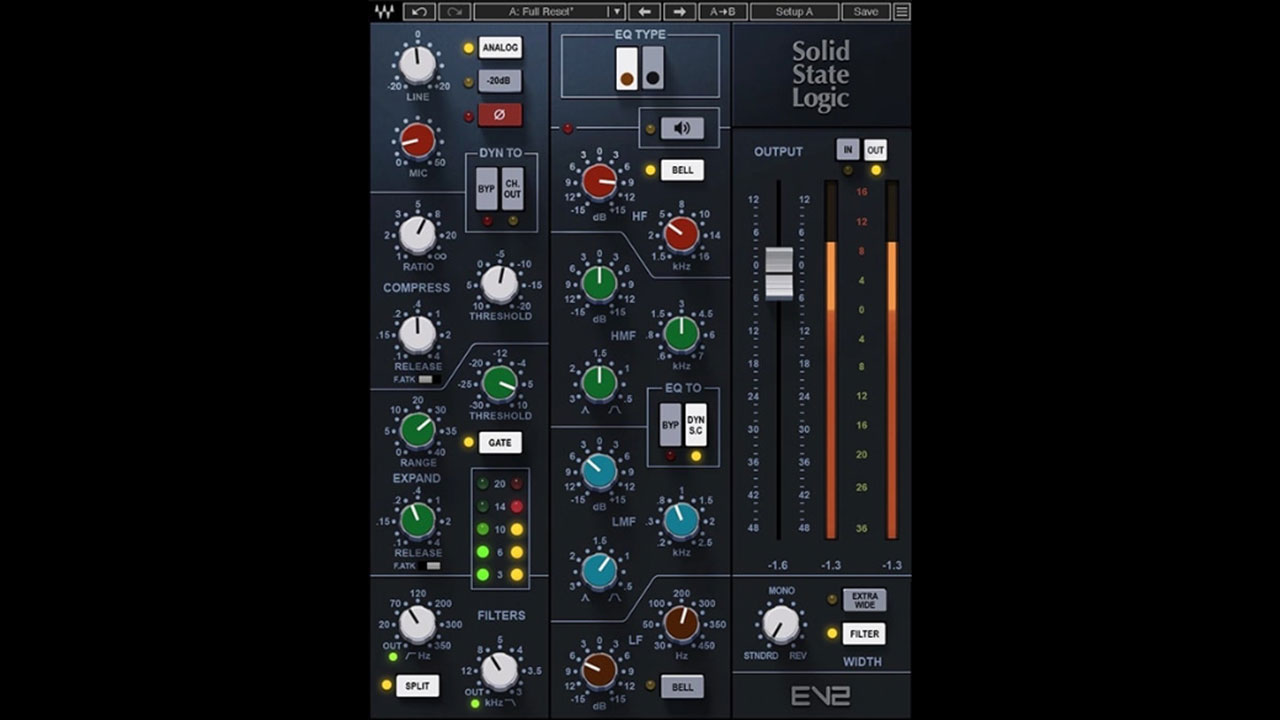
Task: Switch meters to IN
Action: [848, 150]
